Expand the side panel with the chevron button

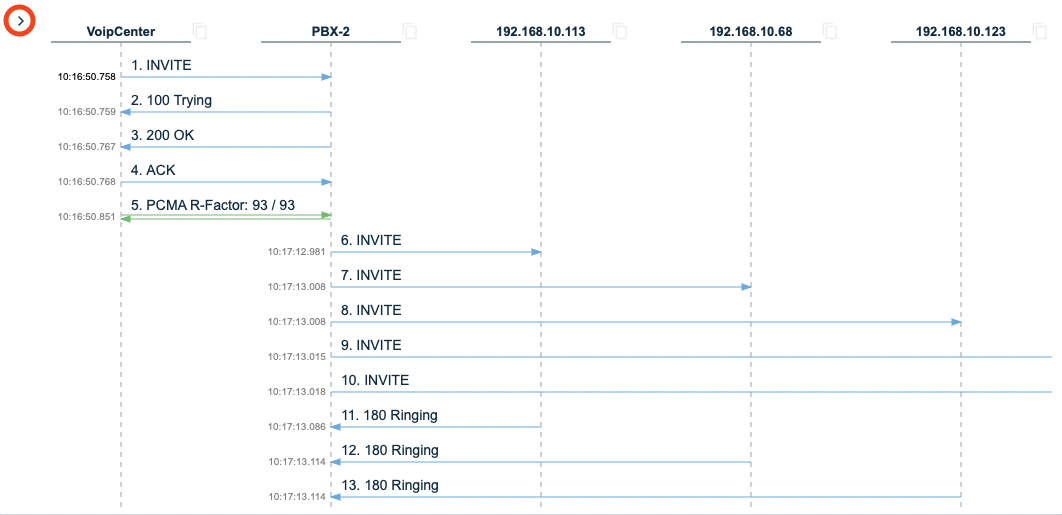coord(20,21)
